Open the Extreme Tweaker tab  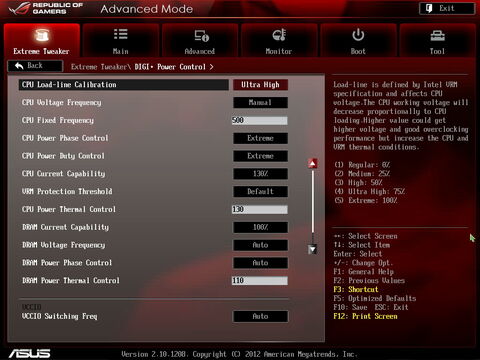(x=42, y=41)
